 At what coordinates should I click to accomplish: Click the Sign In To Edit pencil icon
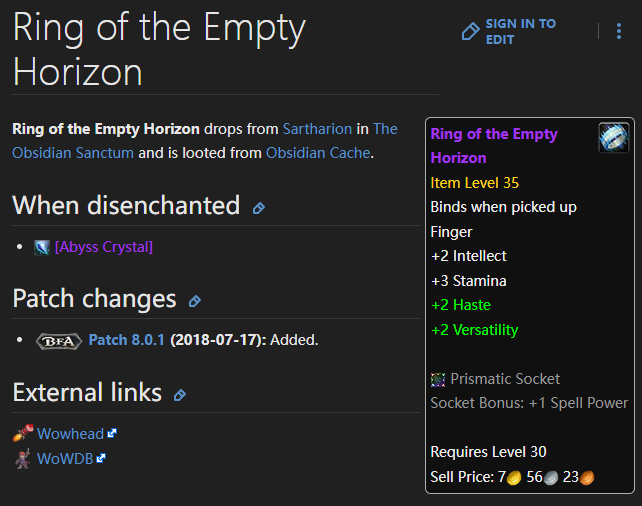(x=470, y=32)
